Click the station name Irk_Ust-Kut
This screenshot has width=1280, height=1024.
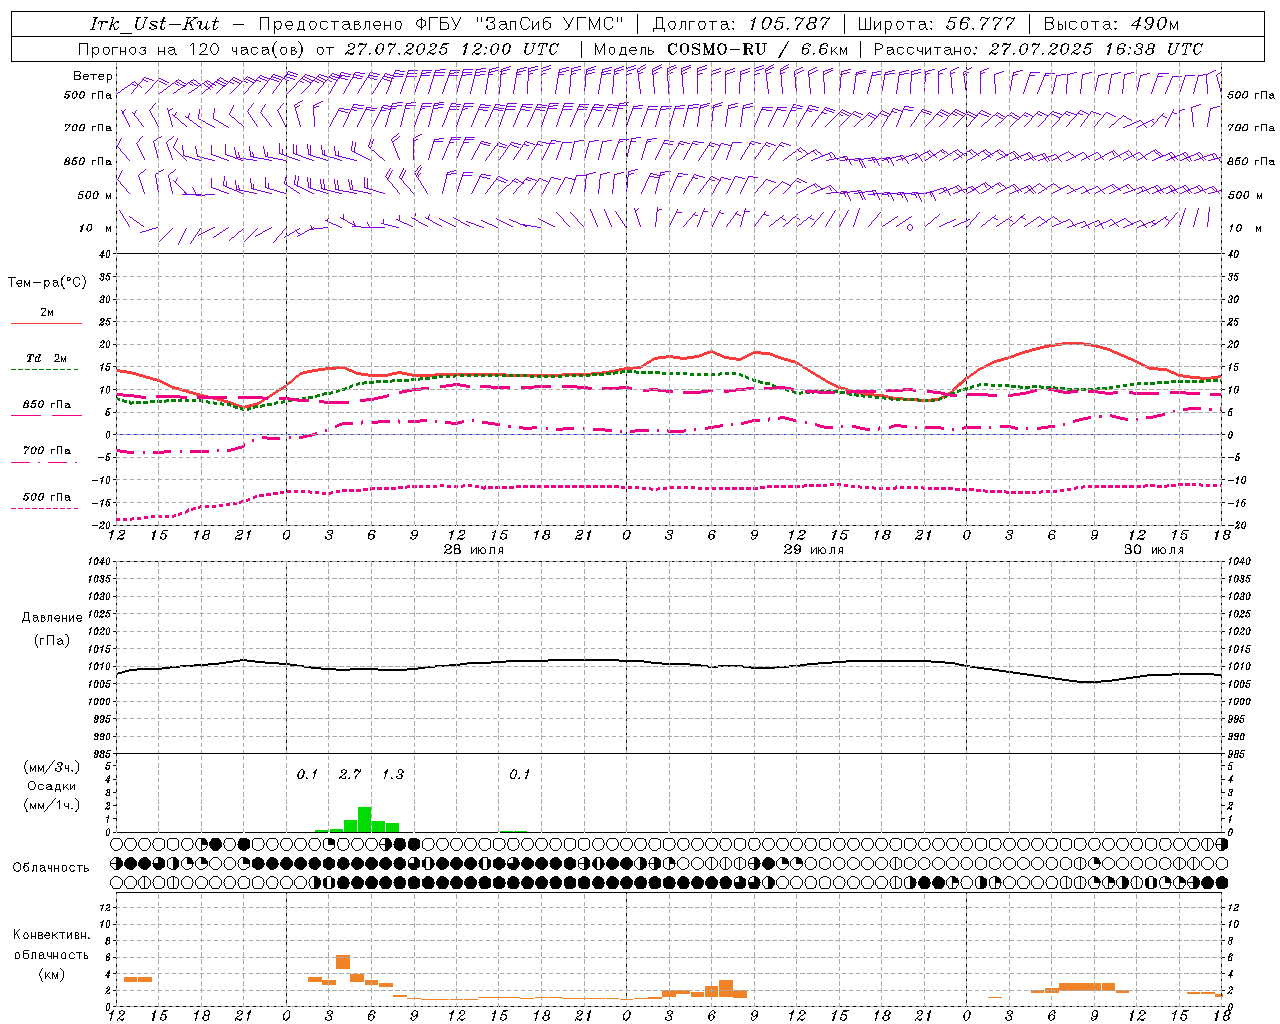(x=155, y=24)
